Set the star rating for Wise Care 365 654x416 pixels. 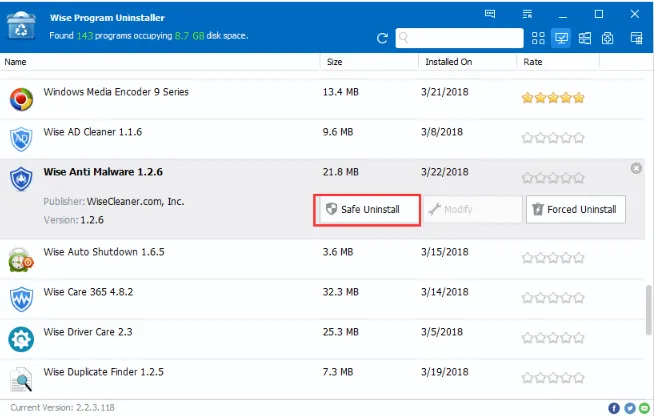pos(553,298)
